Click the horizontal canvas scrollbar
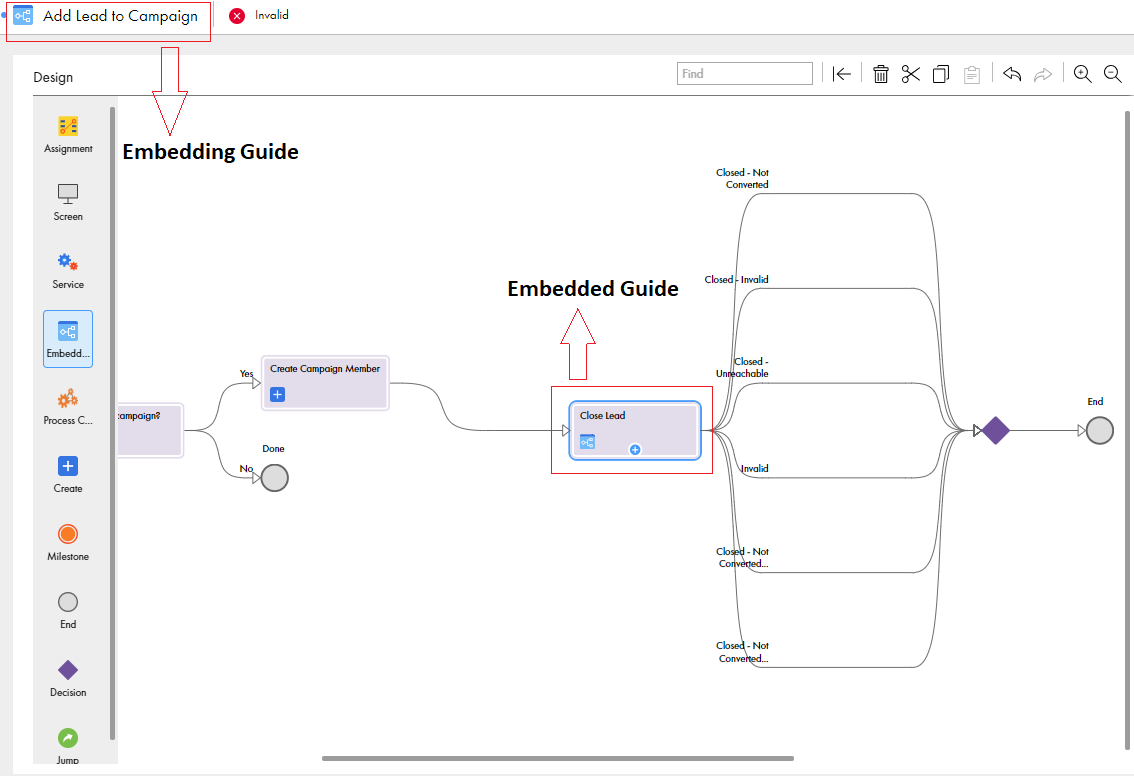Viewport: 1134px width, 776px height. [x=558, y=759]
